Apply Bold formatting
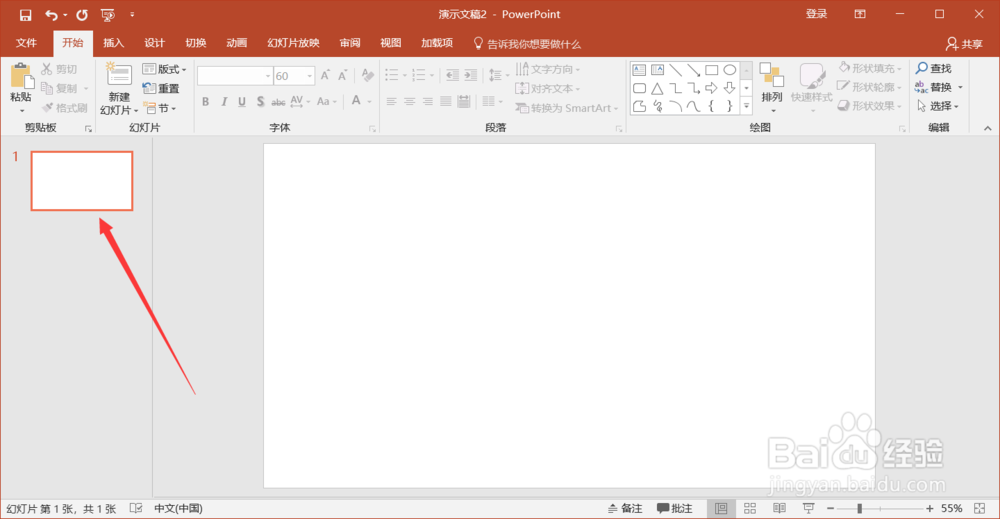Viewport: 1000px width, 519px height. [205, 101]
